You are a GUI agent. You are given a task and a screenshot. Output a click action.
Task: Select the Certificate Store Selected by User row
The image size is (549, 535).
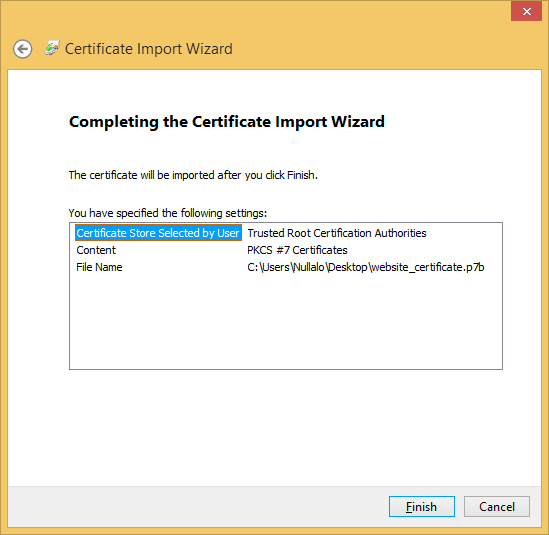coord(286,233)
